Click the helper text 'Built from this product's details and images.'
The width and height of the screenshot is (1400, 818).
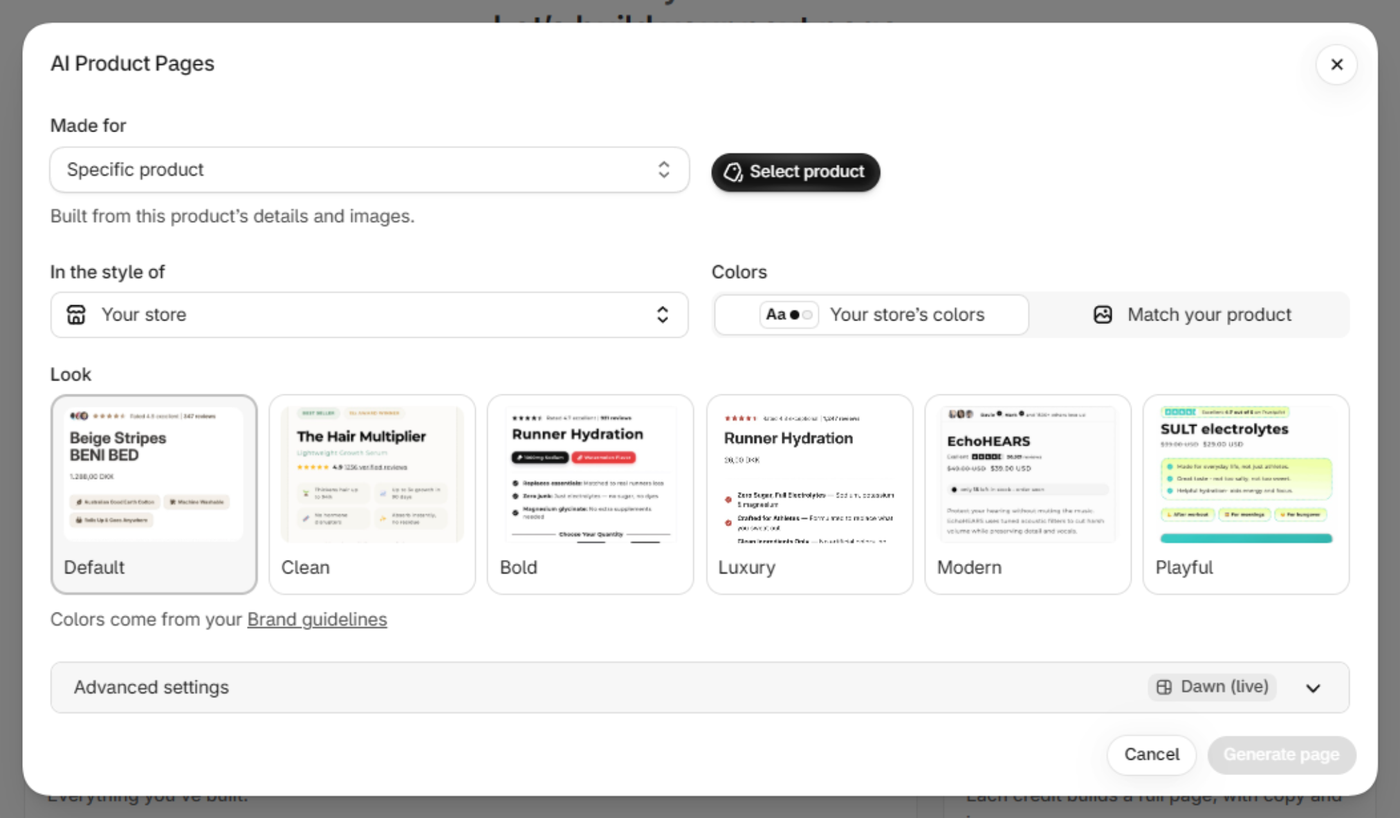232,216
